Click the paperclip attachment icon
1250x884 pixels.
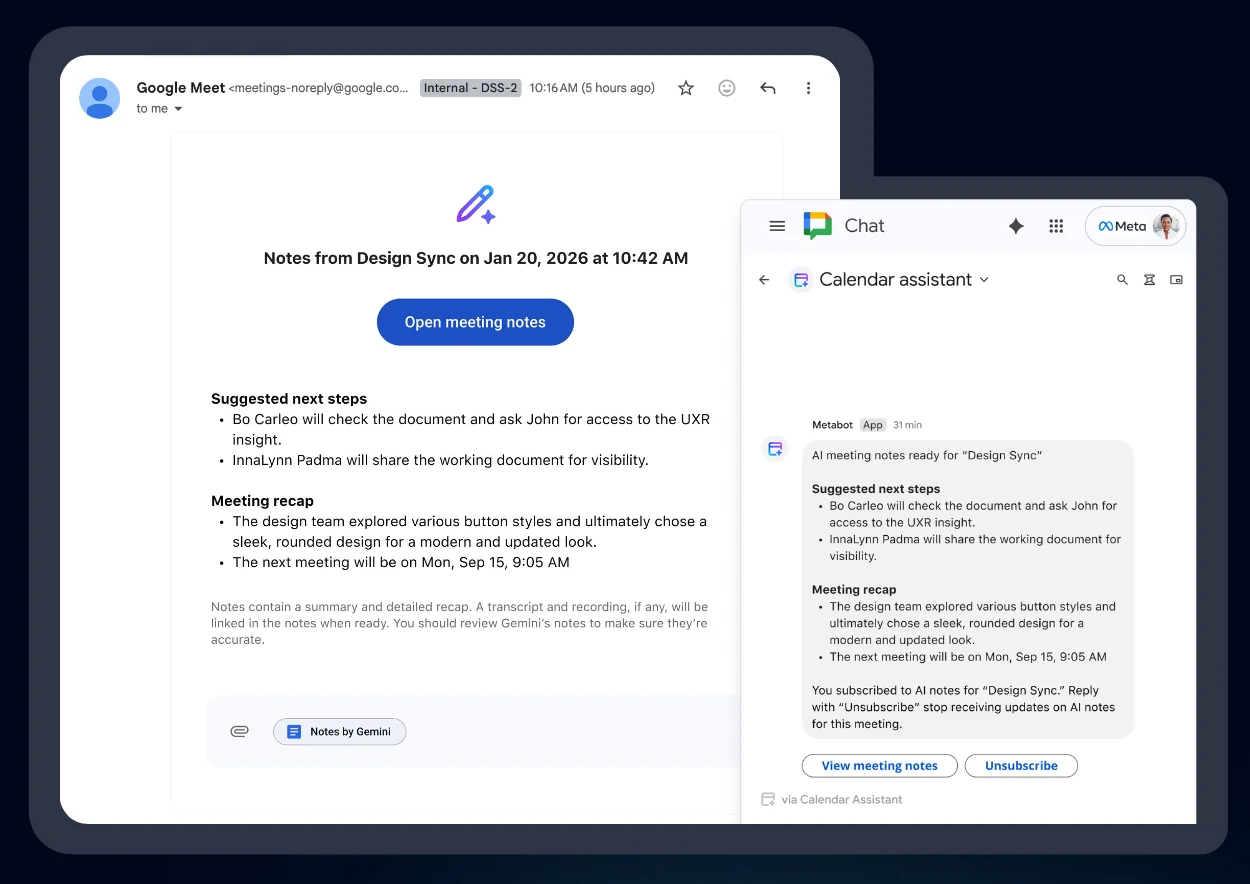point(239,732)
